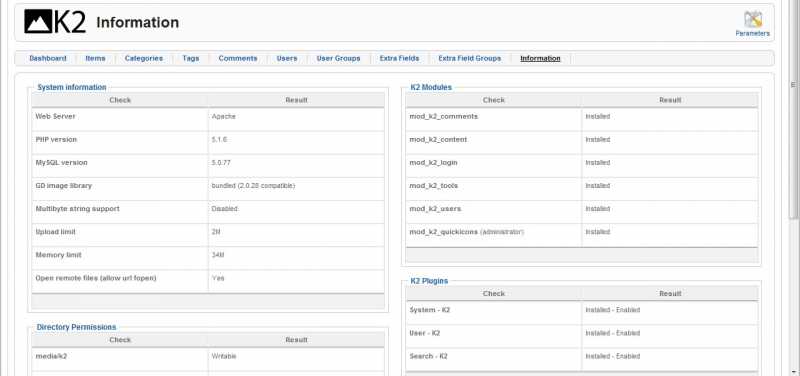Select the PHP version value 5.1.6

[x=219, y=139]
